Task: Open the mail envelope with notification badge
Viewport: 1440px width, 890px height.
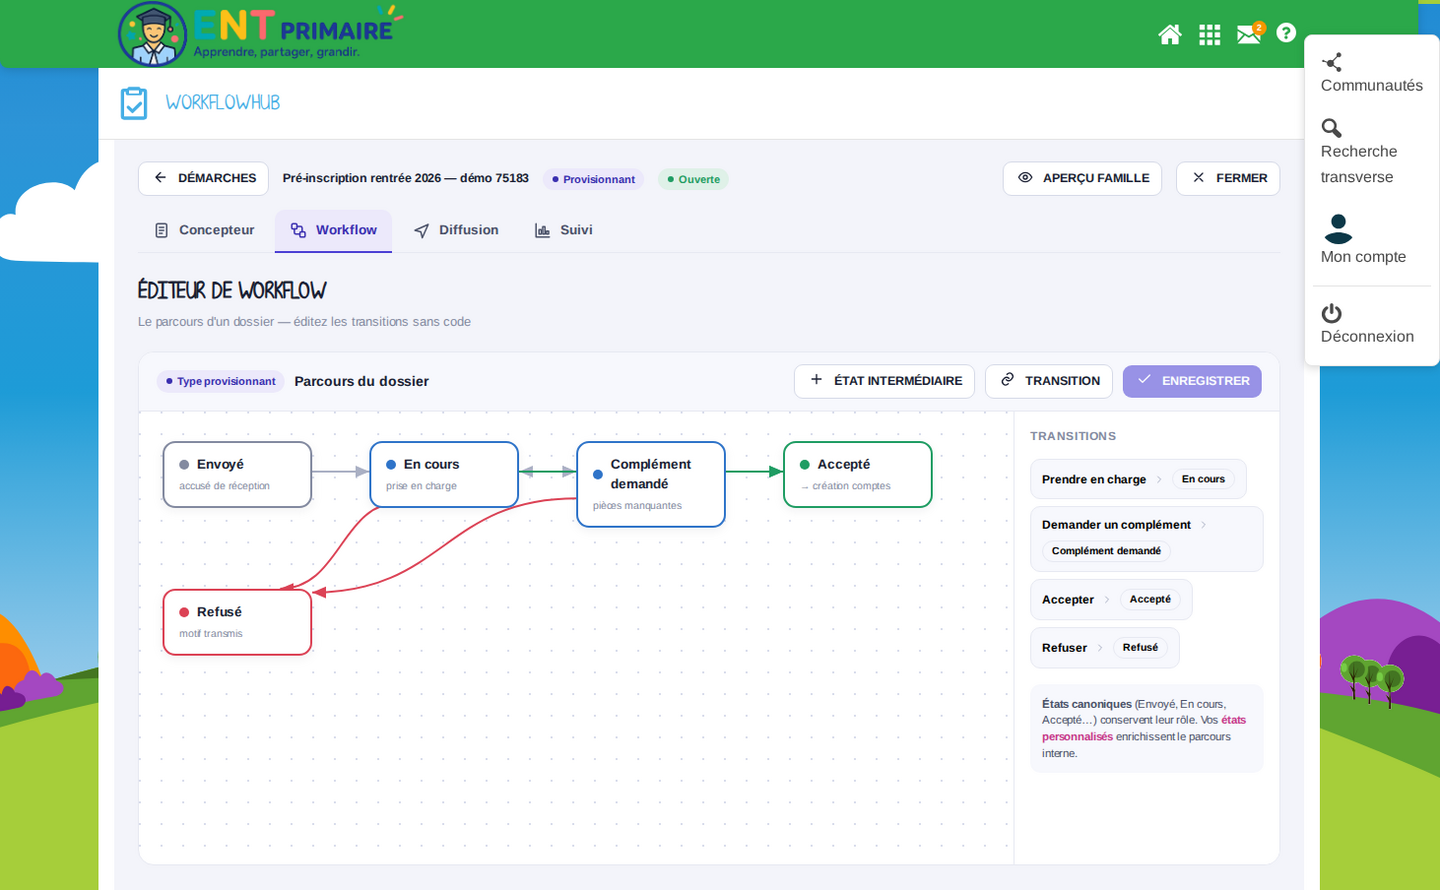Action: point(1250,34)
